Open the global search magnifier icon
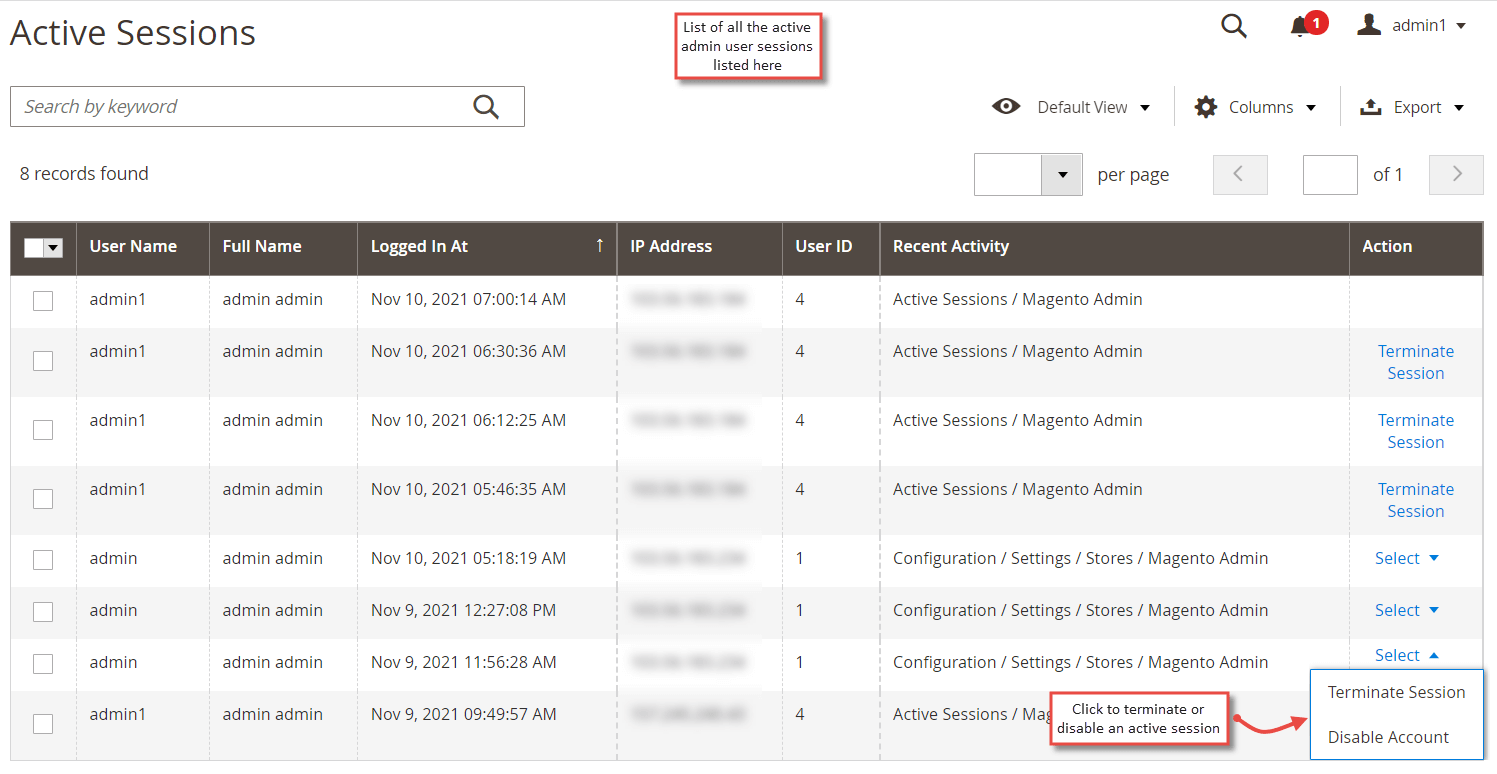 tap(1233, 26)
